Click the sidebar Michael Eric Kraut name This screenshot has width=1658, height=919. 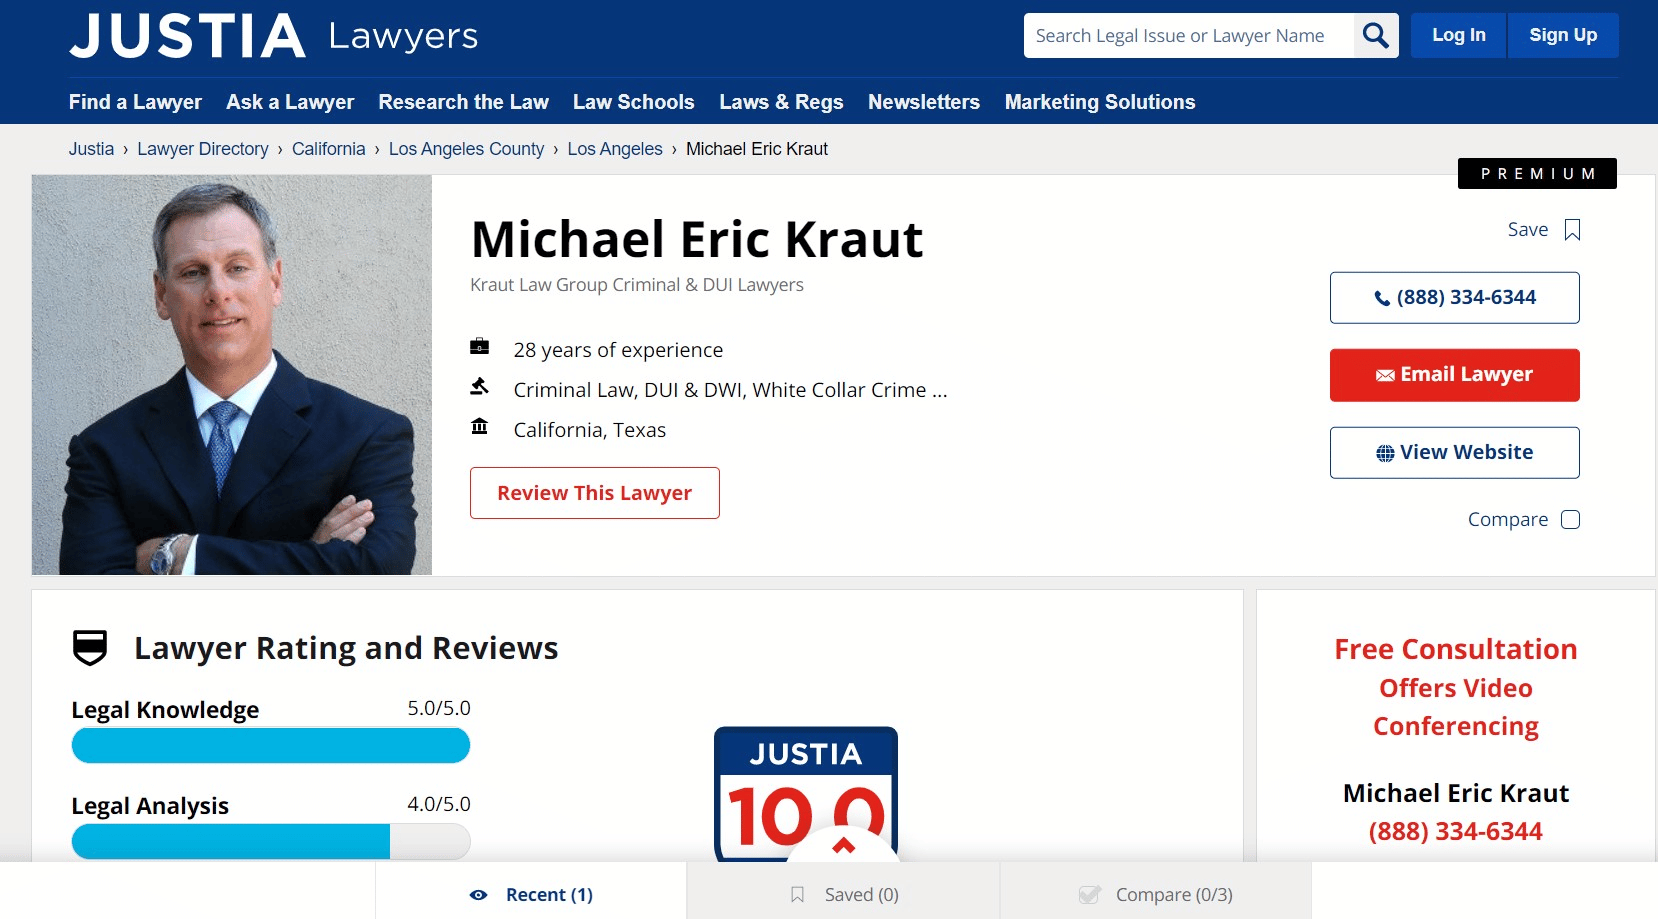point(1456,794)
